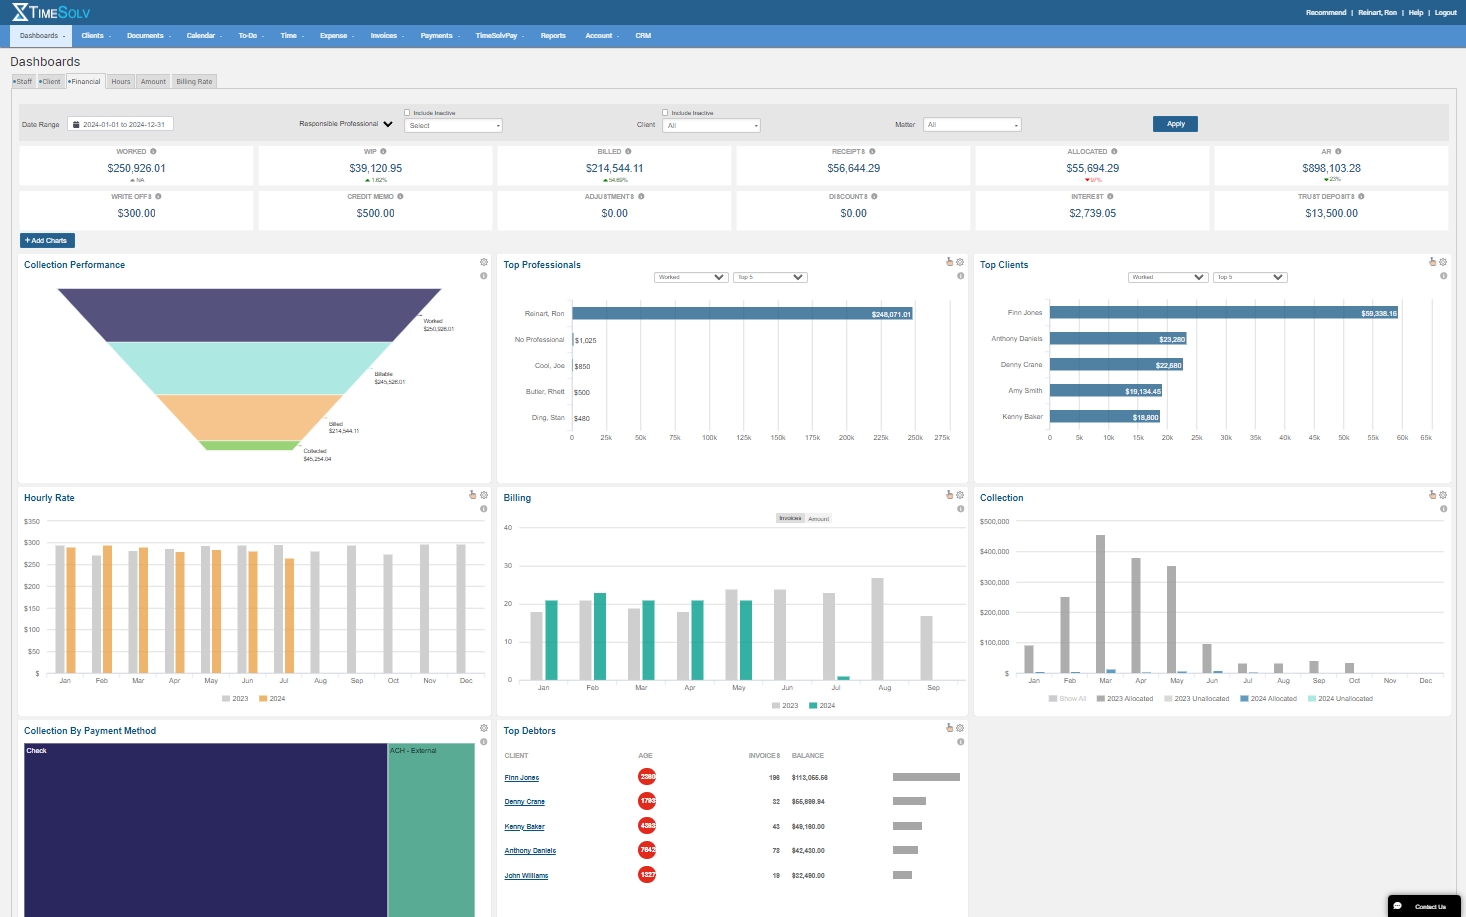This screenshot has height=917, width=1466.
Task: Click the purple Worked funnel segment
Action: (x=249, y=314)
